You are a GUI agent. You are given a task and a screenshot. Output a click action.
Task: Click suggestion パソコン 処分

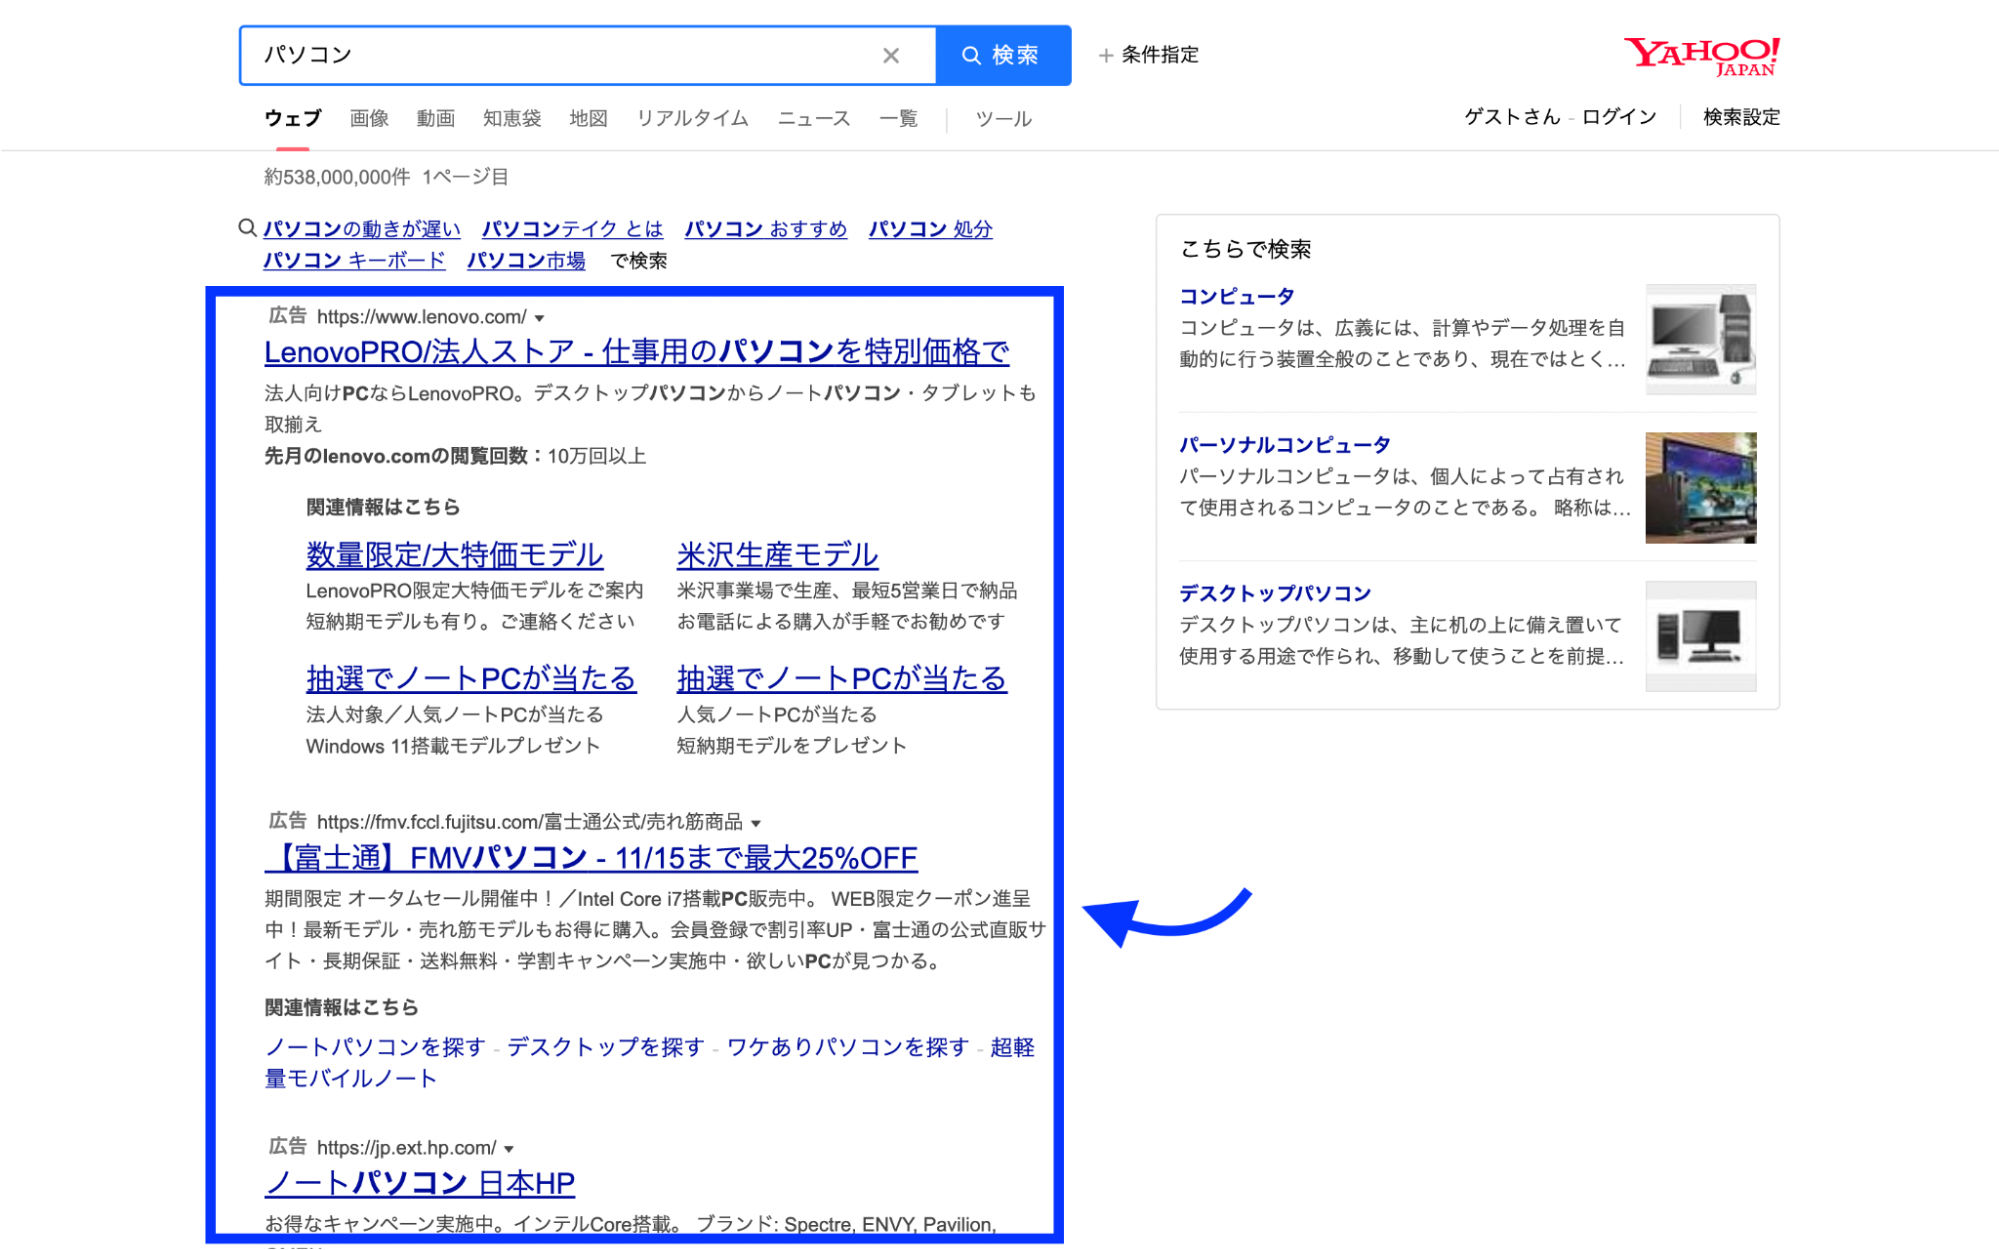[x=930, y=229]
